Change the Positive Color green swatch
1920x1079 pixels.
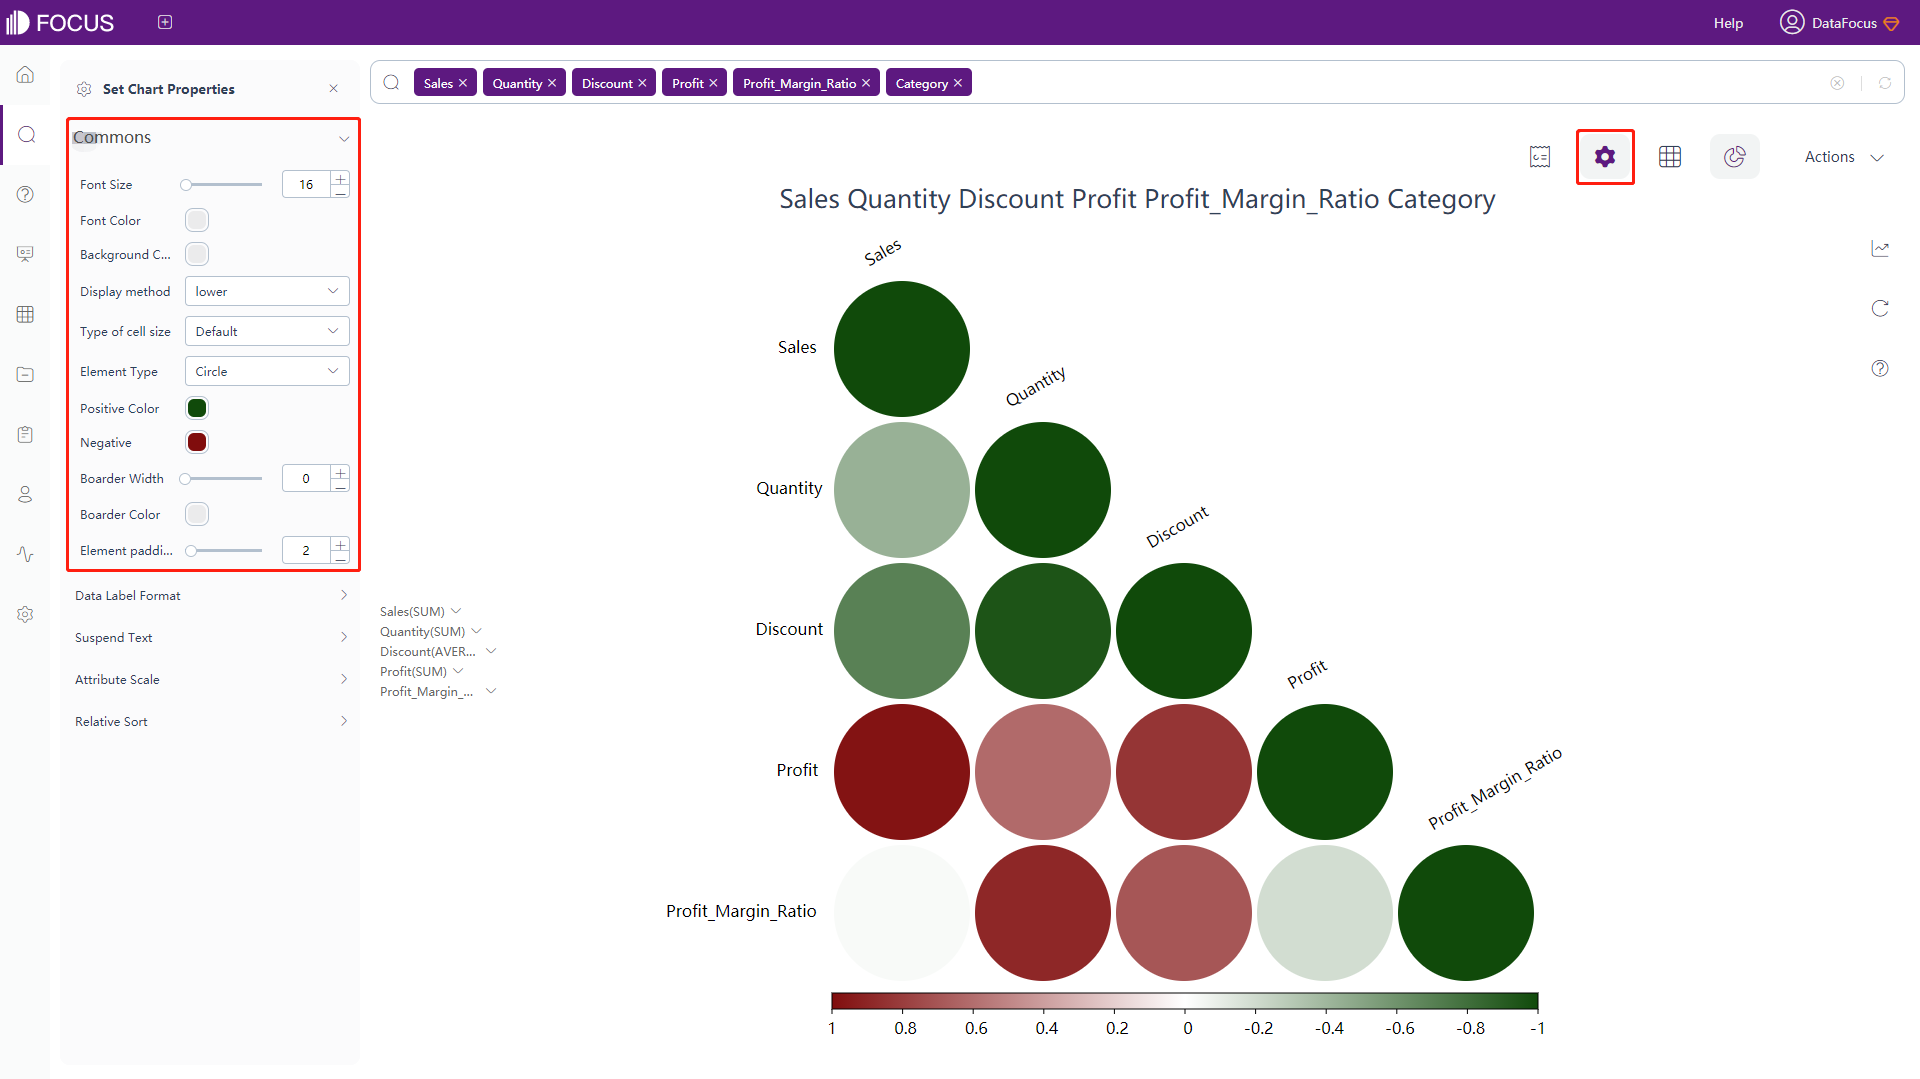pyautogui.click(x=197, y=408)
